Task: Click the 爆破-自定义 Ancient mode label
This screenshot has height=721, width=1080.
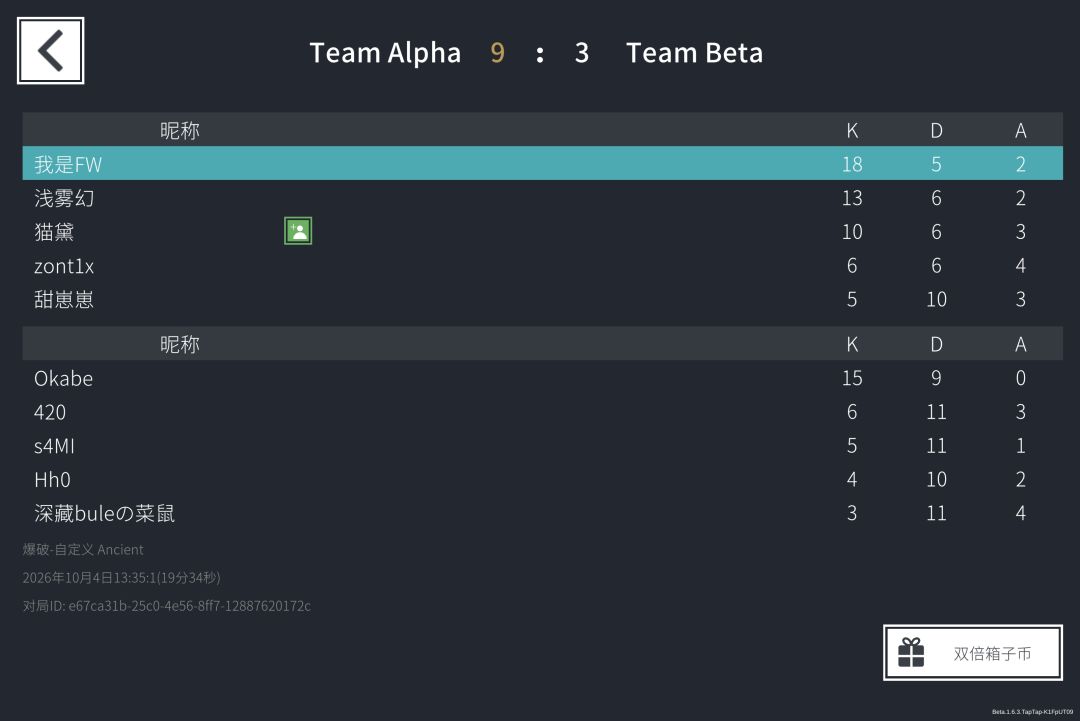Action: [x=83, y=550]
